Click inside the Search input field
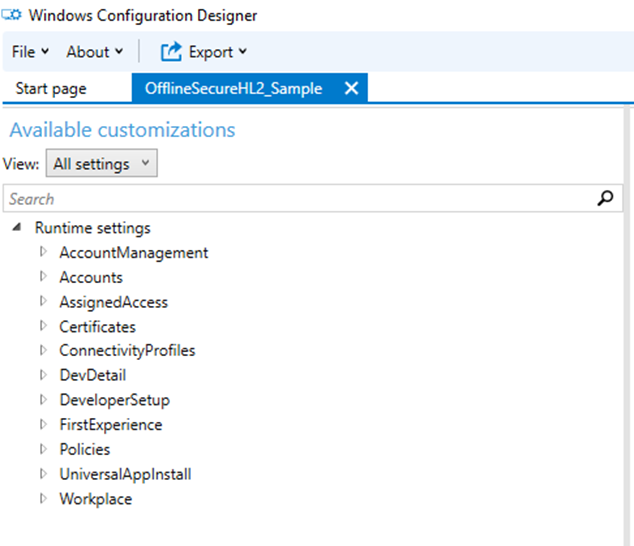The height and width of the screenshot is (546, 634). (x=300, y=199)
